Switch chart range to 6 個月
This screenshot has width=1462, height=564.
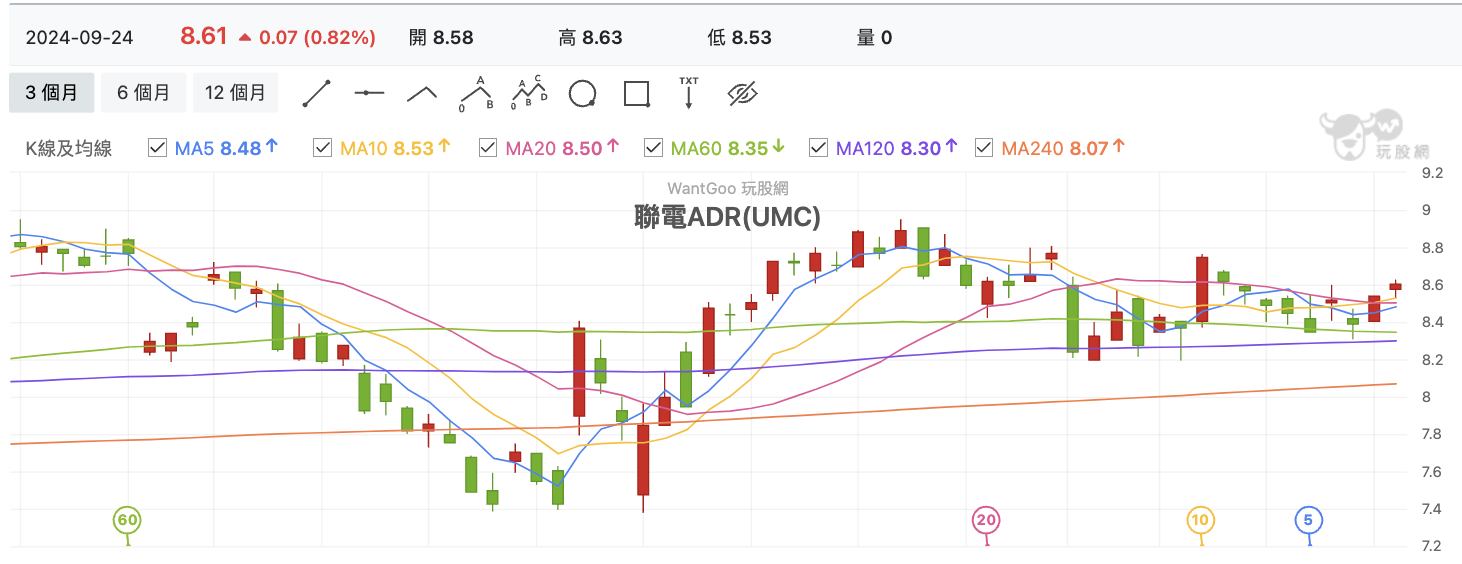[x=143, y=93]
